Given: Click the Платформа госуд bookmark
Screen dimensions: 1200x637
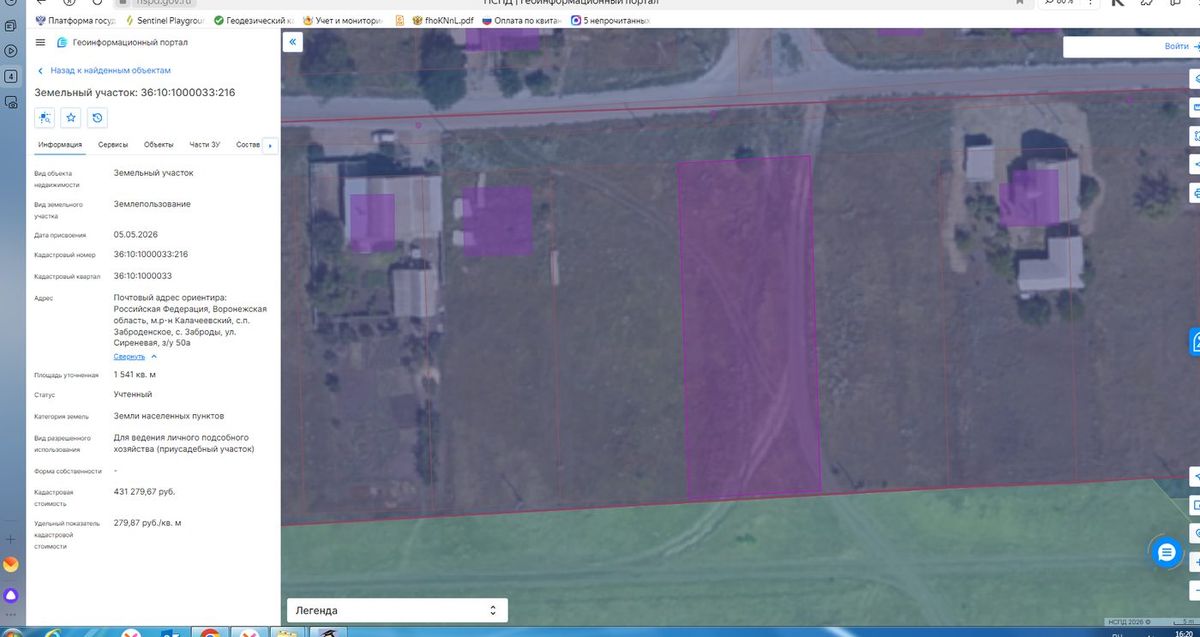Looking at the screenshot, I should (x=75, y=20).
